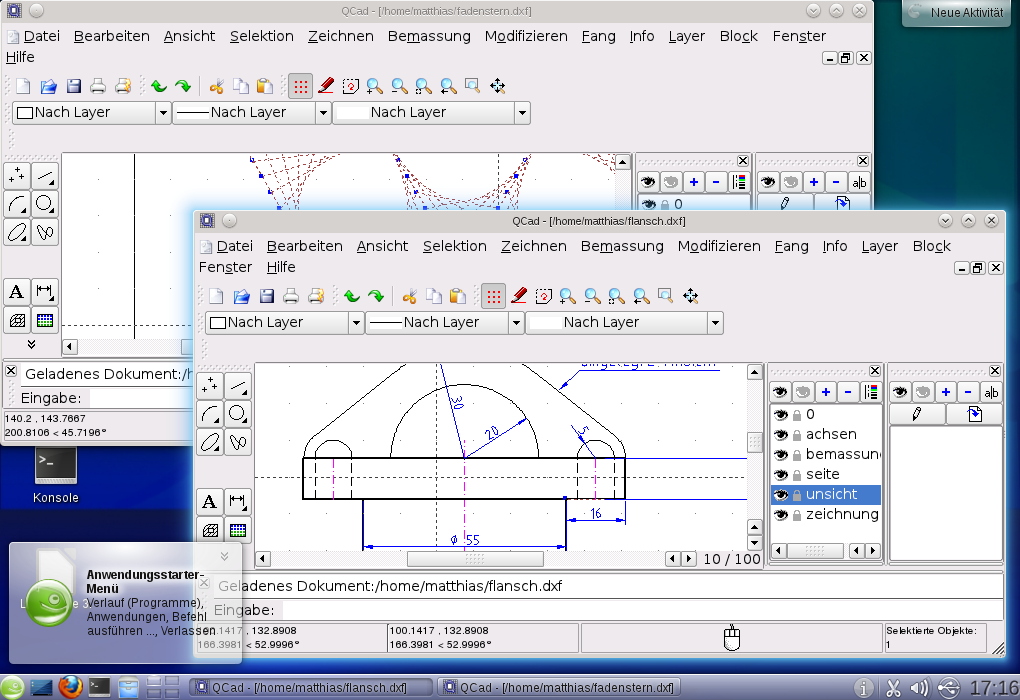Select Text tool in flansch window toolbox
The height and width of the screenshot is (700, 1020).
point(210,502)
